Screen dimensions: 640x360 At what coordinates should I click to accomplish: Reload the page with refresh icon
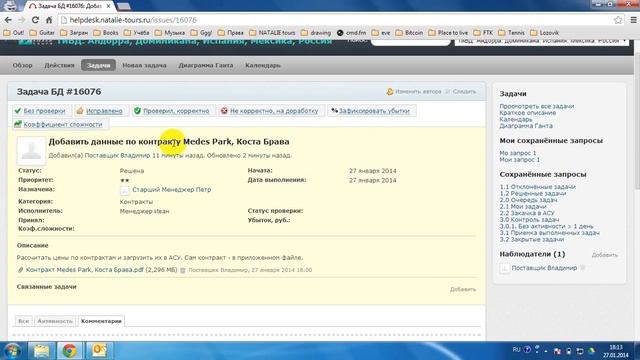pyautogui.click(x=35, y=20)
